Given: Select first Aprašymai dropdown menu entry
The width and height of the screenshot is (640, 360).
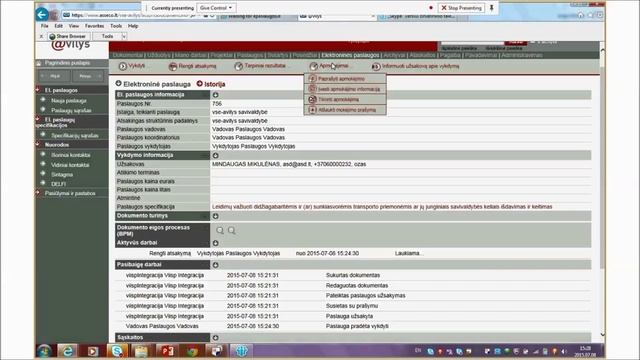Looking at the screenshot, I should [345, 78].
